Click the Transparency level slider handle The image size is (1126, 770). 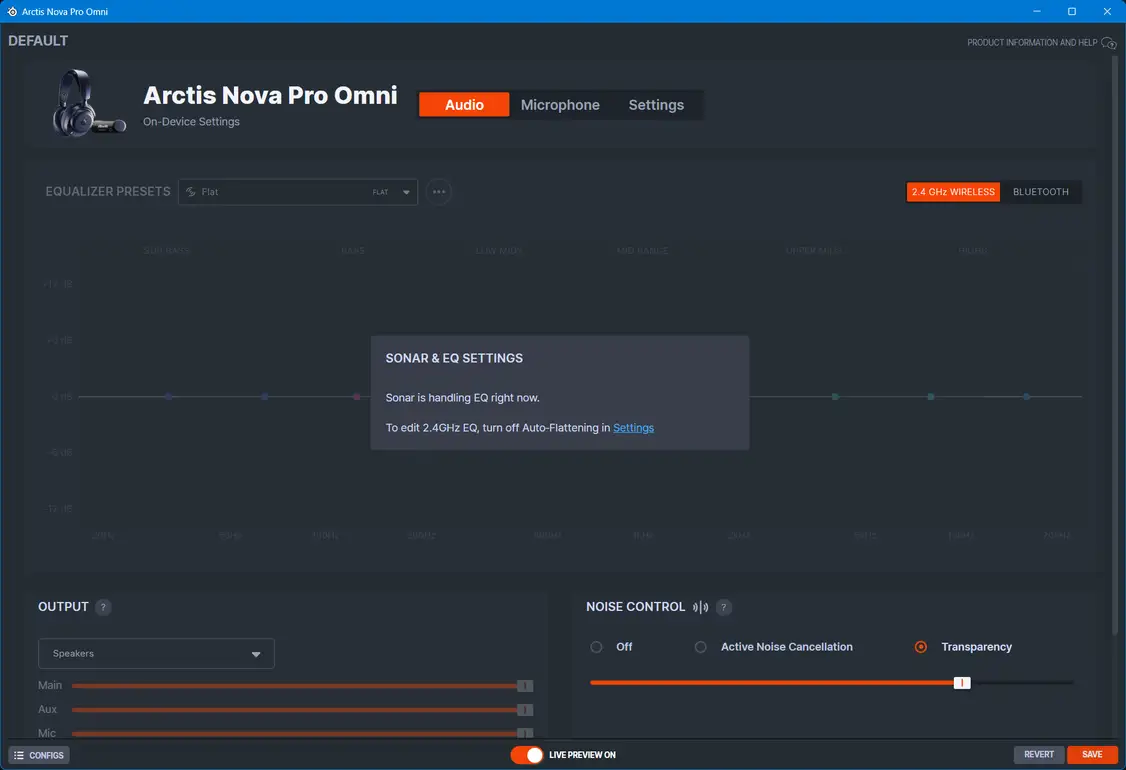[962, 683]
